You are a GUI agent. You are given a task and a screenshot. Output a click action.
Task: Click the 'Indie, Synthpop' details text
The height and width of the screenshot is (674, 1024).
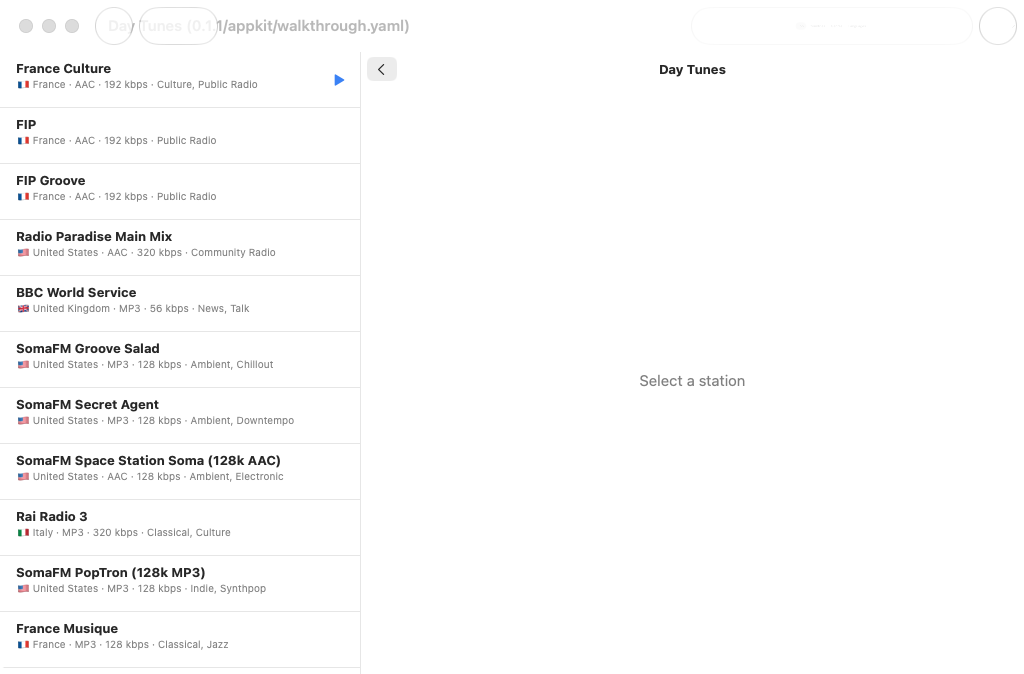(229, 589)
